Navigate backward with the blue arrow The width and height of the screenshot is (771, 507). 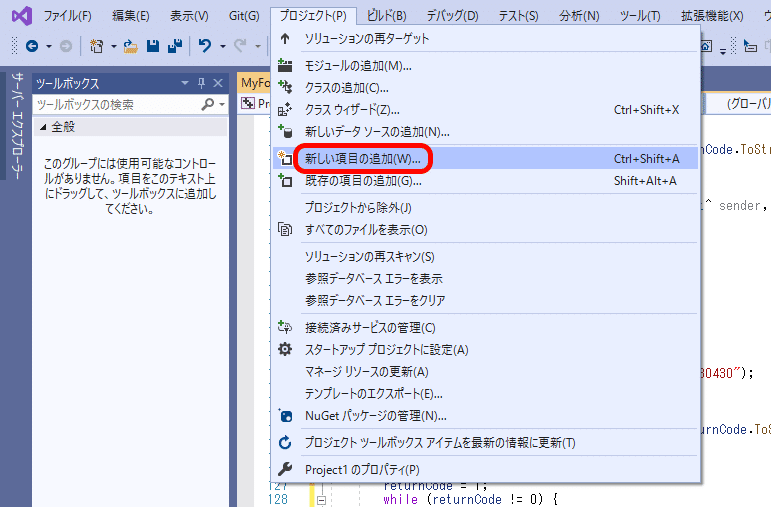coord(32,46)
